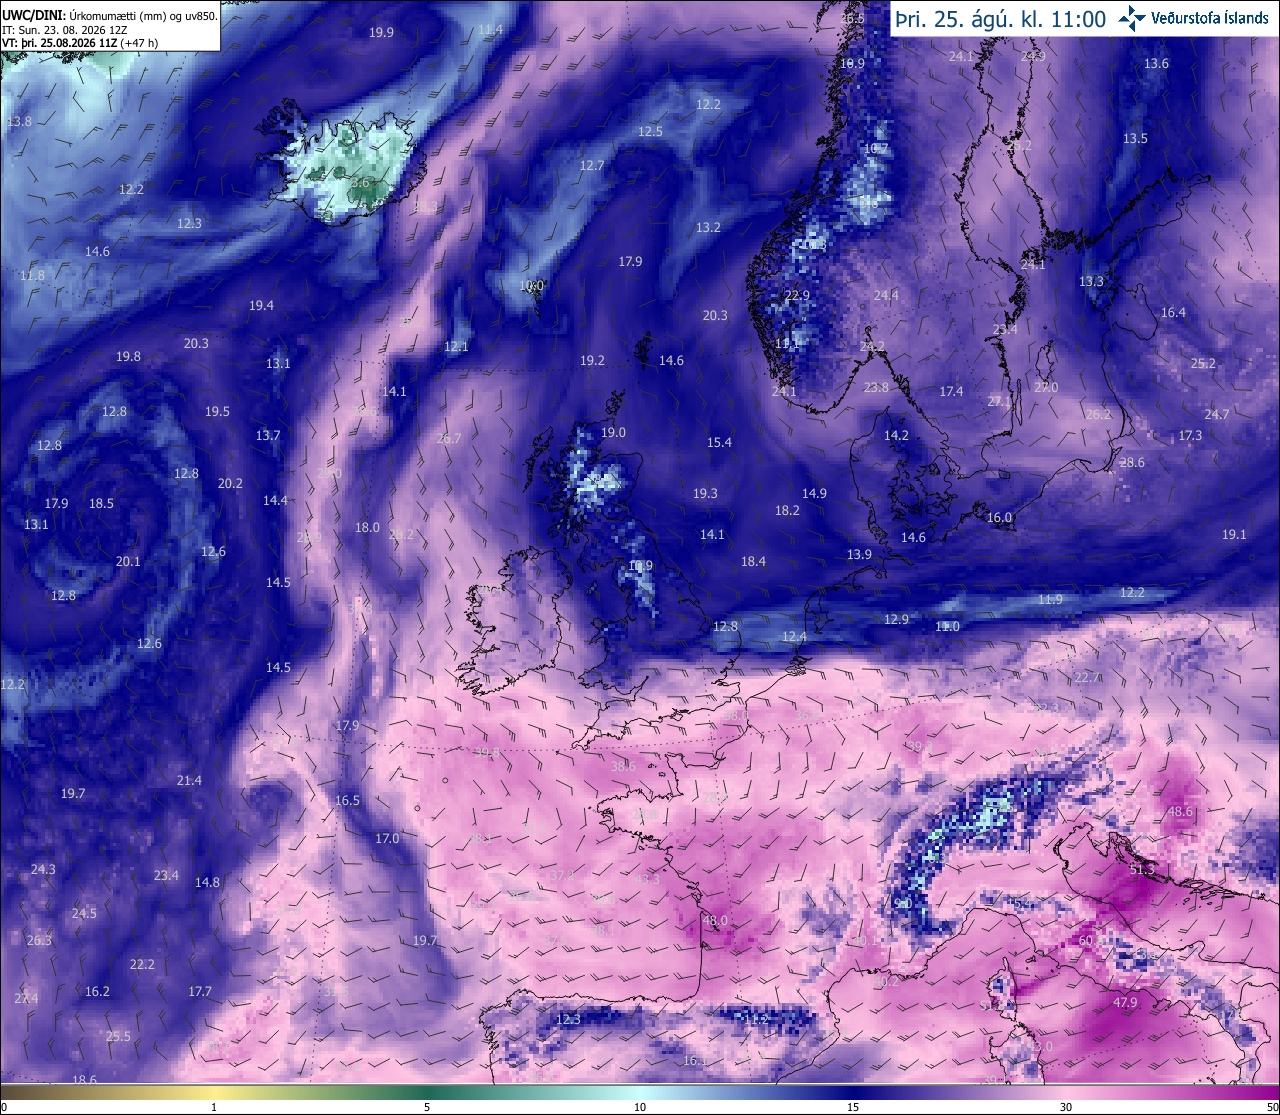Click the 48.6 value on the map
Viewport: 1280px width, 1115px height.
[x=1180, y=812]
